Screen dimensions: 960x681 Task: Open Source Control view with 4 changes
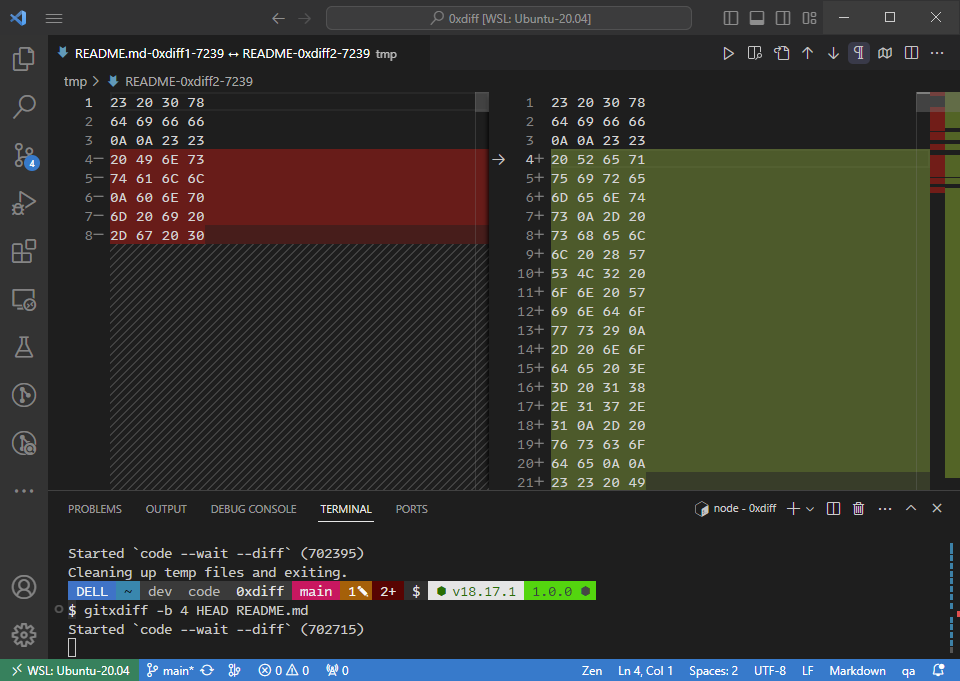click(24, 155)
